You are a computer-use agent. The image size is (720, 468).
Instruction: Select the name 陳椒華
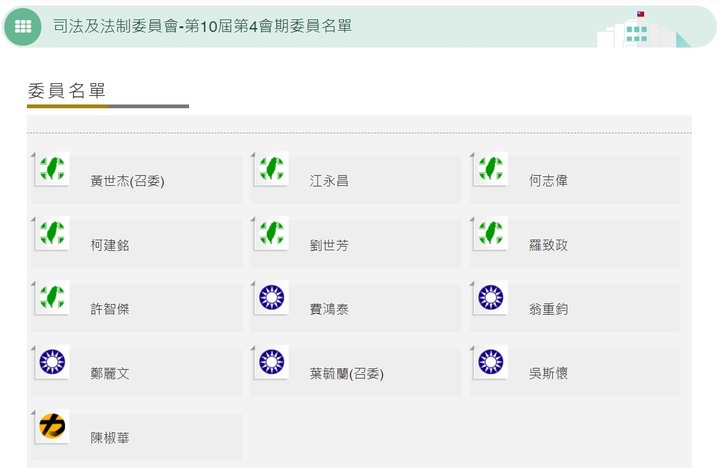pos(110,438)
